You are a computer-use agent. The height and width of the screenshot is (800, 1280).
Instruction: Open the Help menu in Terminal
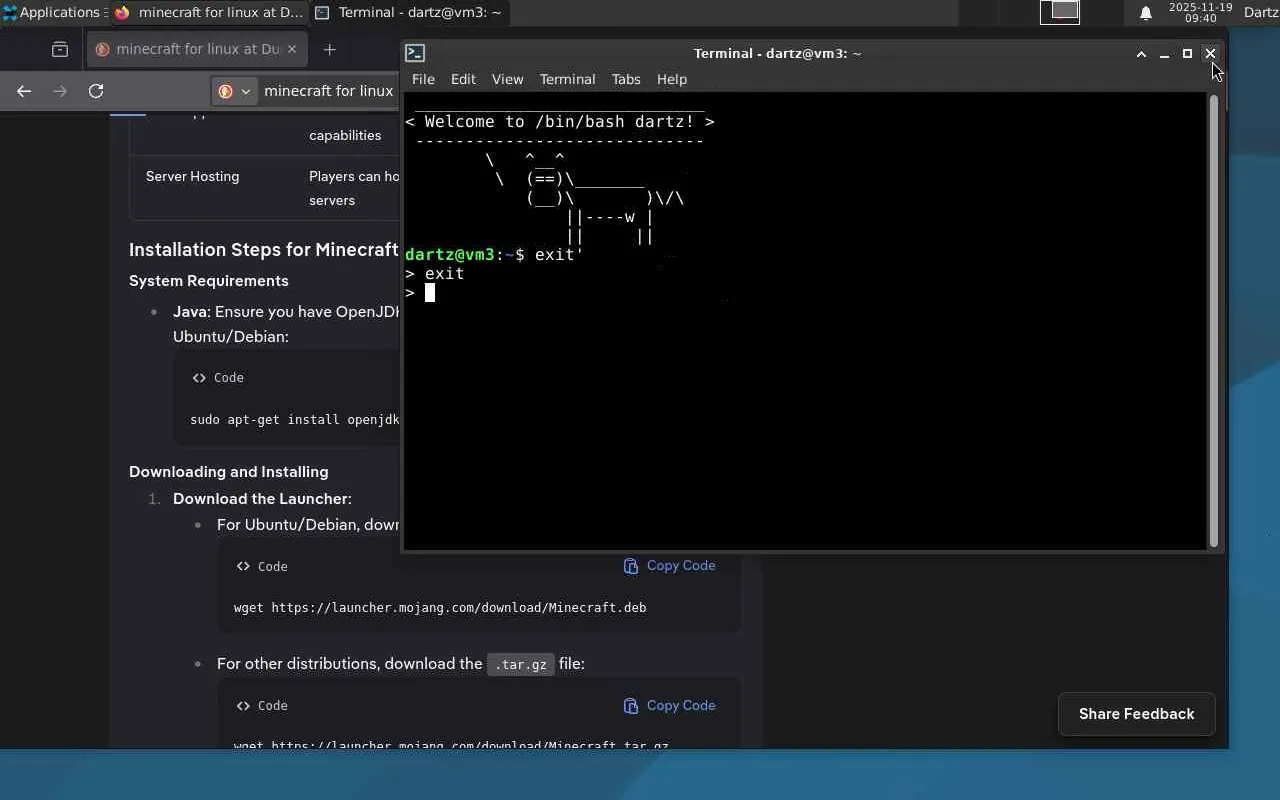(672, 79)
